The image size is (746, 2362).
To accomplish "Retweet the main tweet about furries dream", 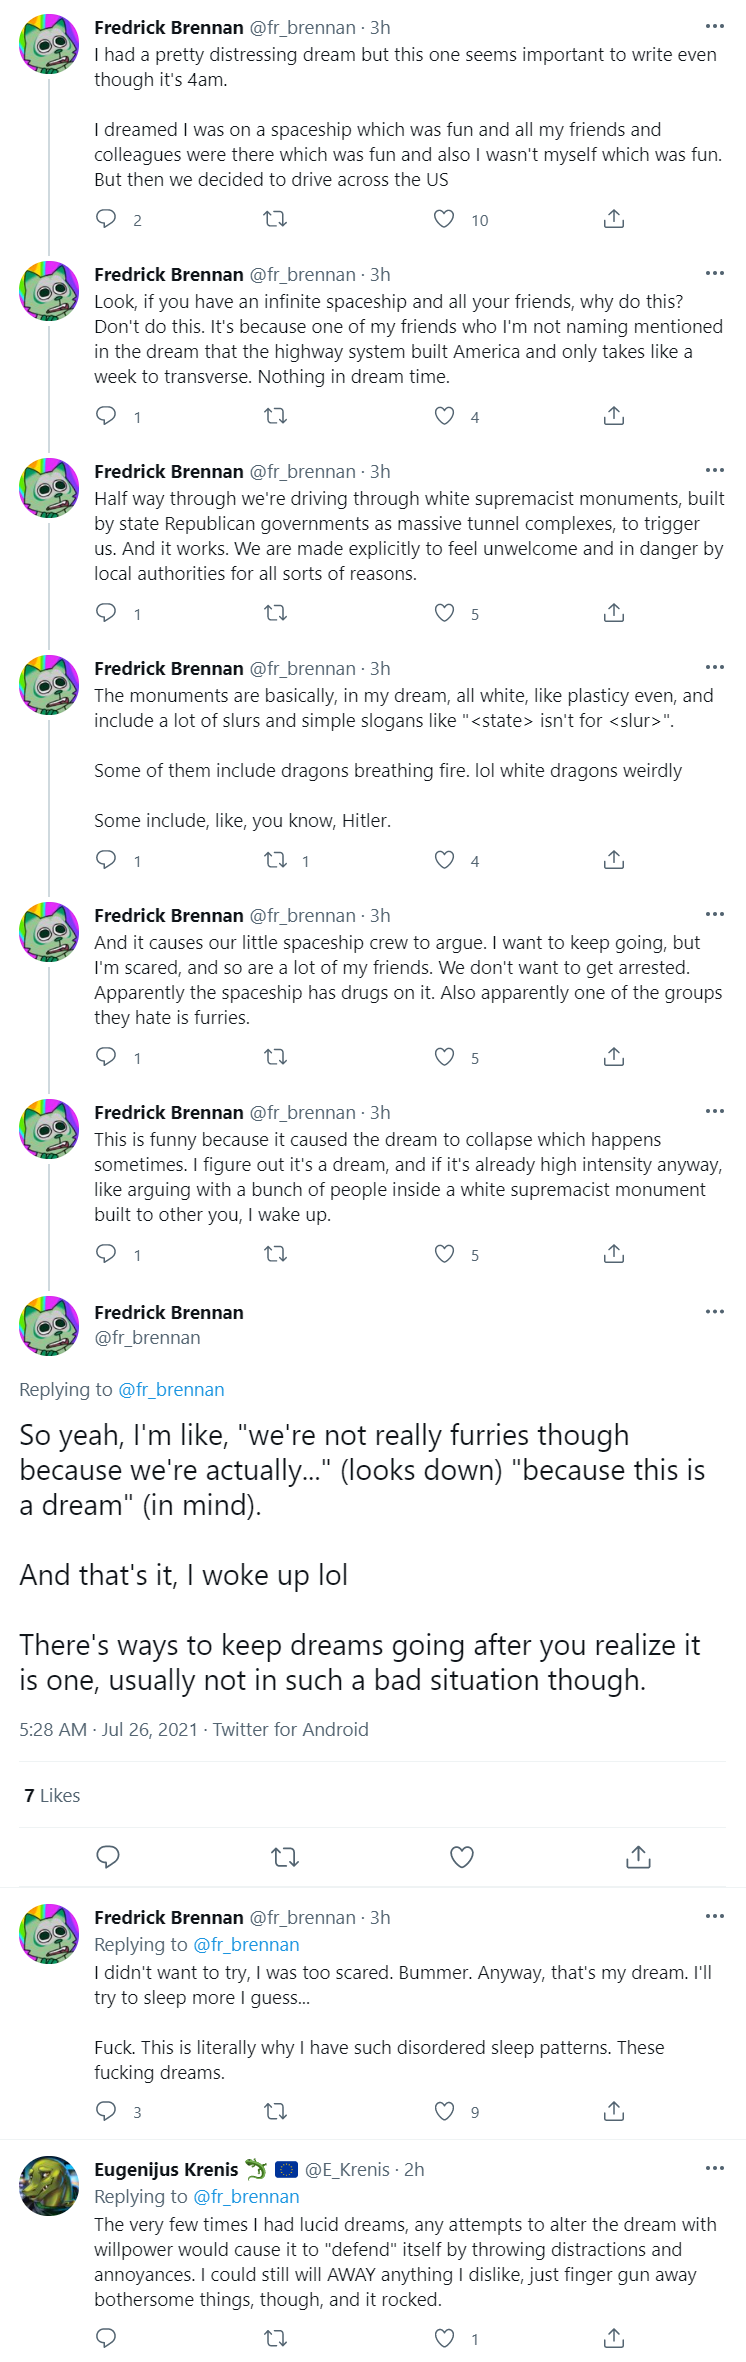I will pyautogui.click(x=285, y=1857).
